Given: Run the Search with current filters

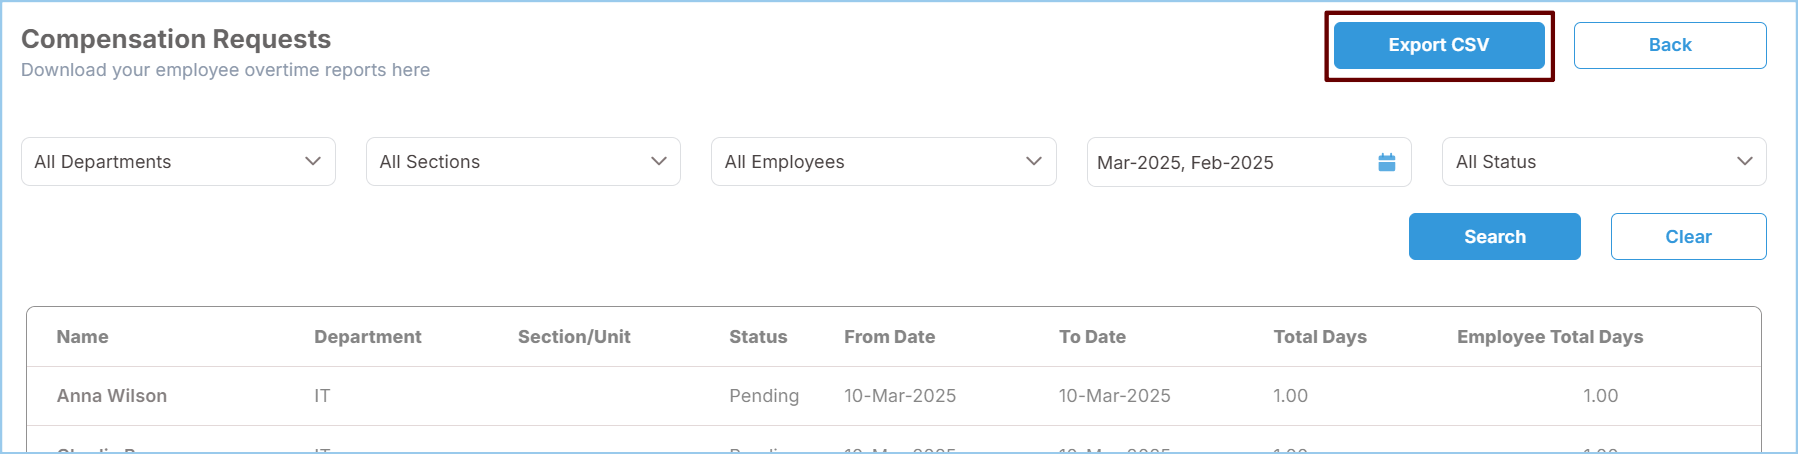Looking at the screenshot, I should click(x=1494, y=237).
